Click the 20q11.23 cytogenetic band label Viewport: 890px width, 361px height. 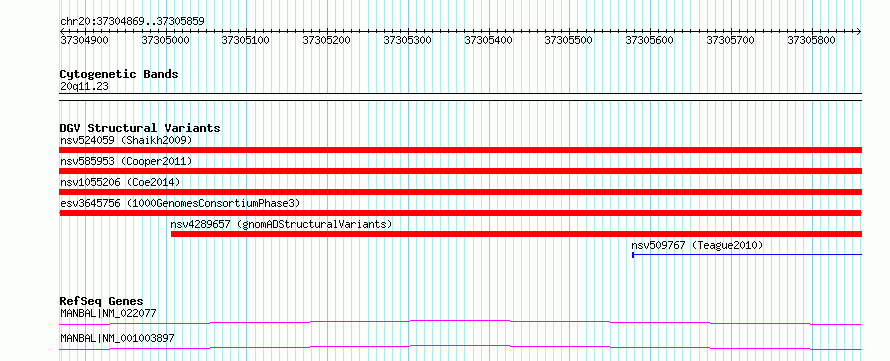[x=84, y=87]
